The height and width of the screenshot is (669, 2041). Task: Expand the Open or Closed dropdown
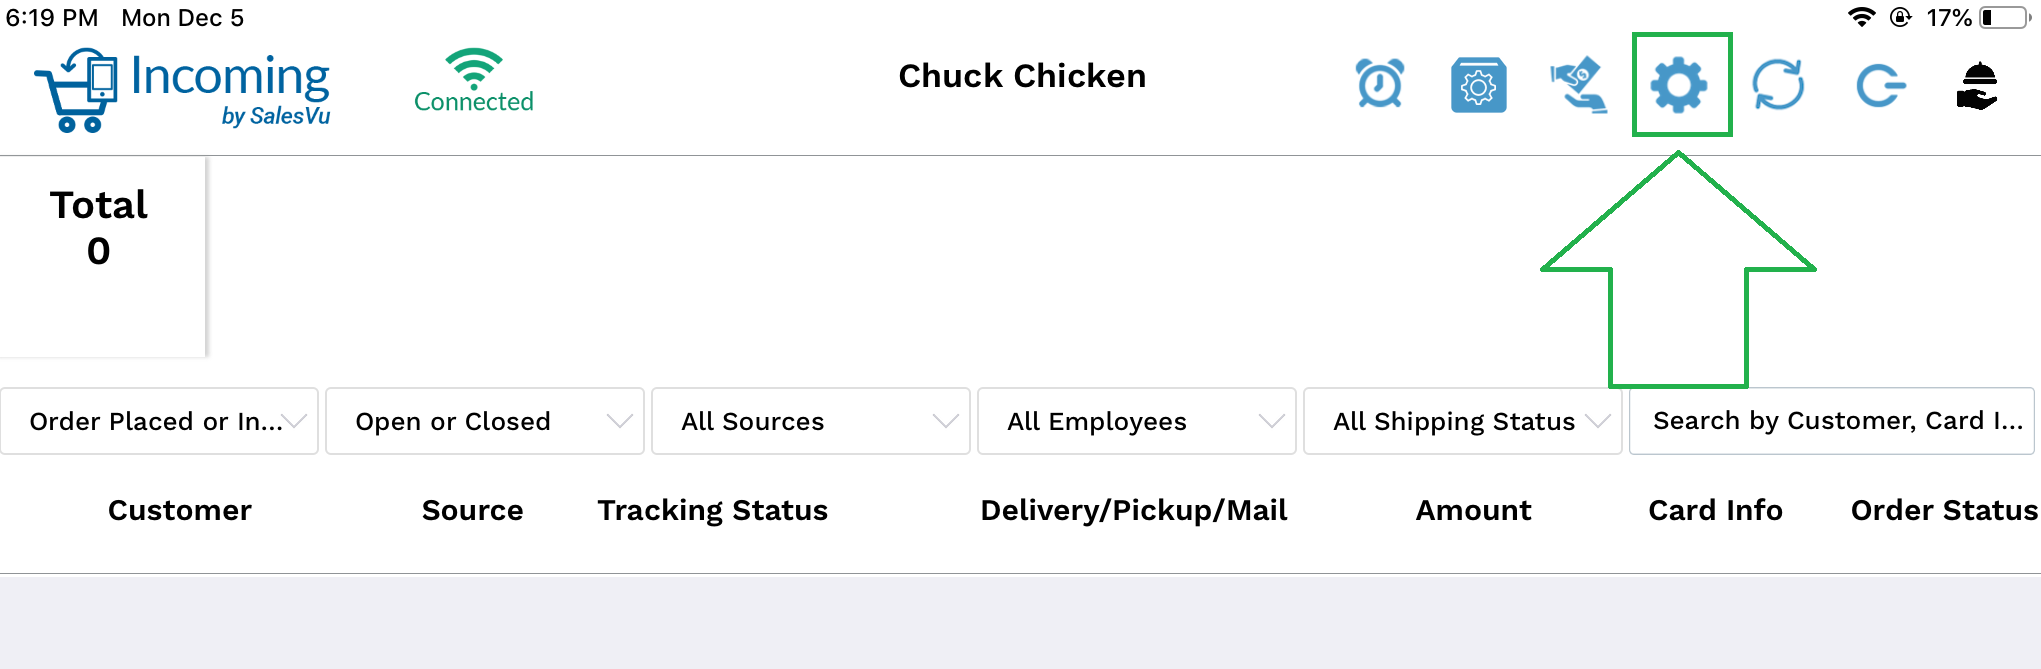click(485, 421)
